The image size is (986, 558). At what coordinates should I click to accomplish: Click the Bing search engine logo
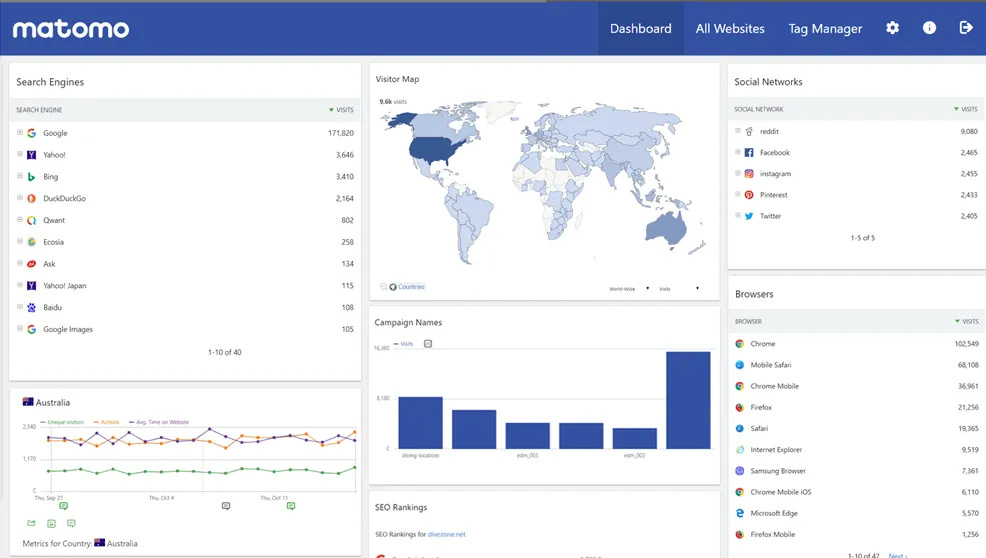tap(31, 177)
